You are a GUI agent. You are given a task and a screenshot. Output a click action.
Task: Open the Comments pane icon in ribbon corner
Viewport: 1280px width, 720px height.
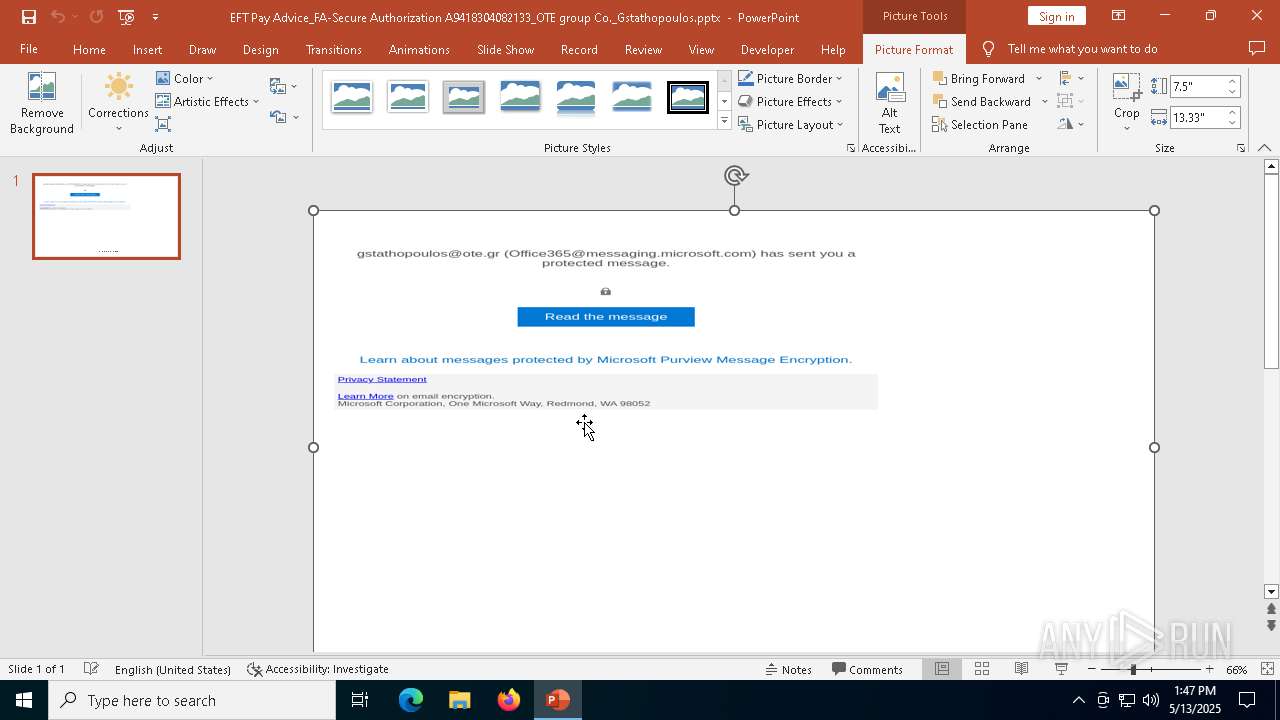click(x=1257, y=49)
